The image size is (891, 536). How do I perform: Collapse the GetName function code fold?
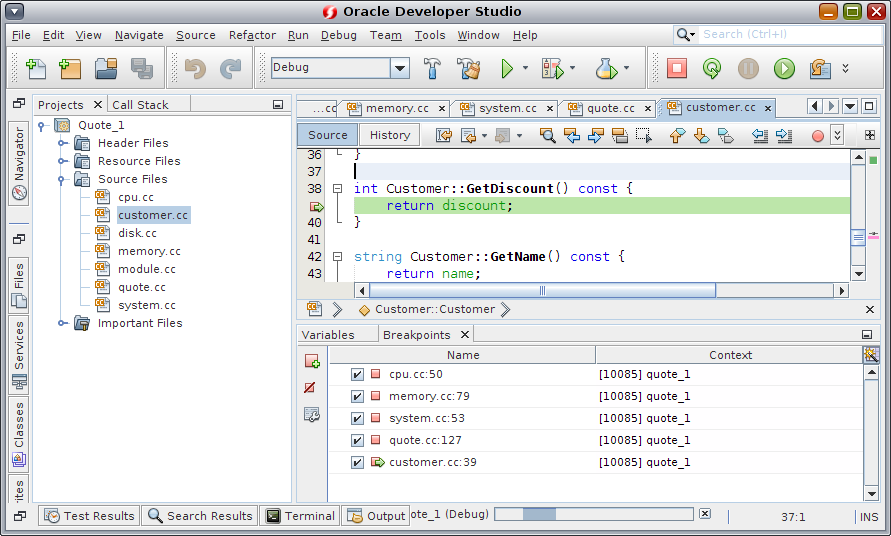pyautogui.click(x=338, y=257)
